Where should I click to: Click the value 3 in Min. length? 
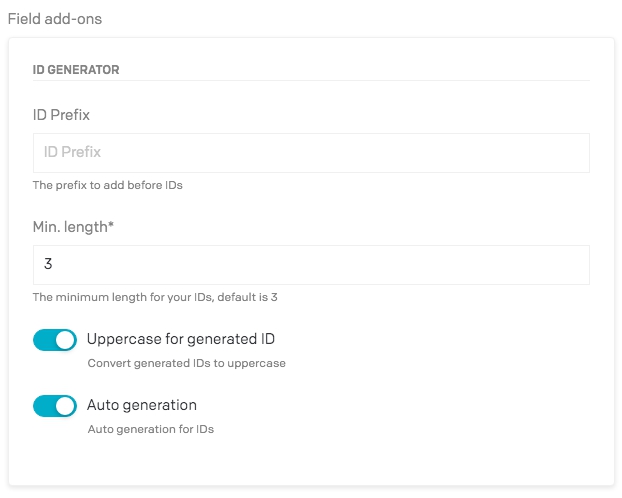[x=48, y=265]
